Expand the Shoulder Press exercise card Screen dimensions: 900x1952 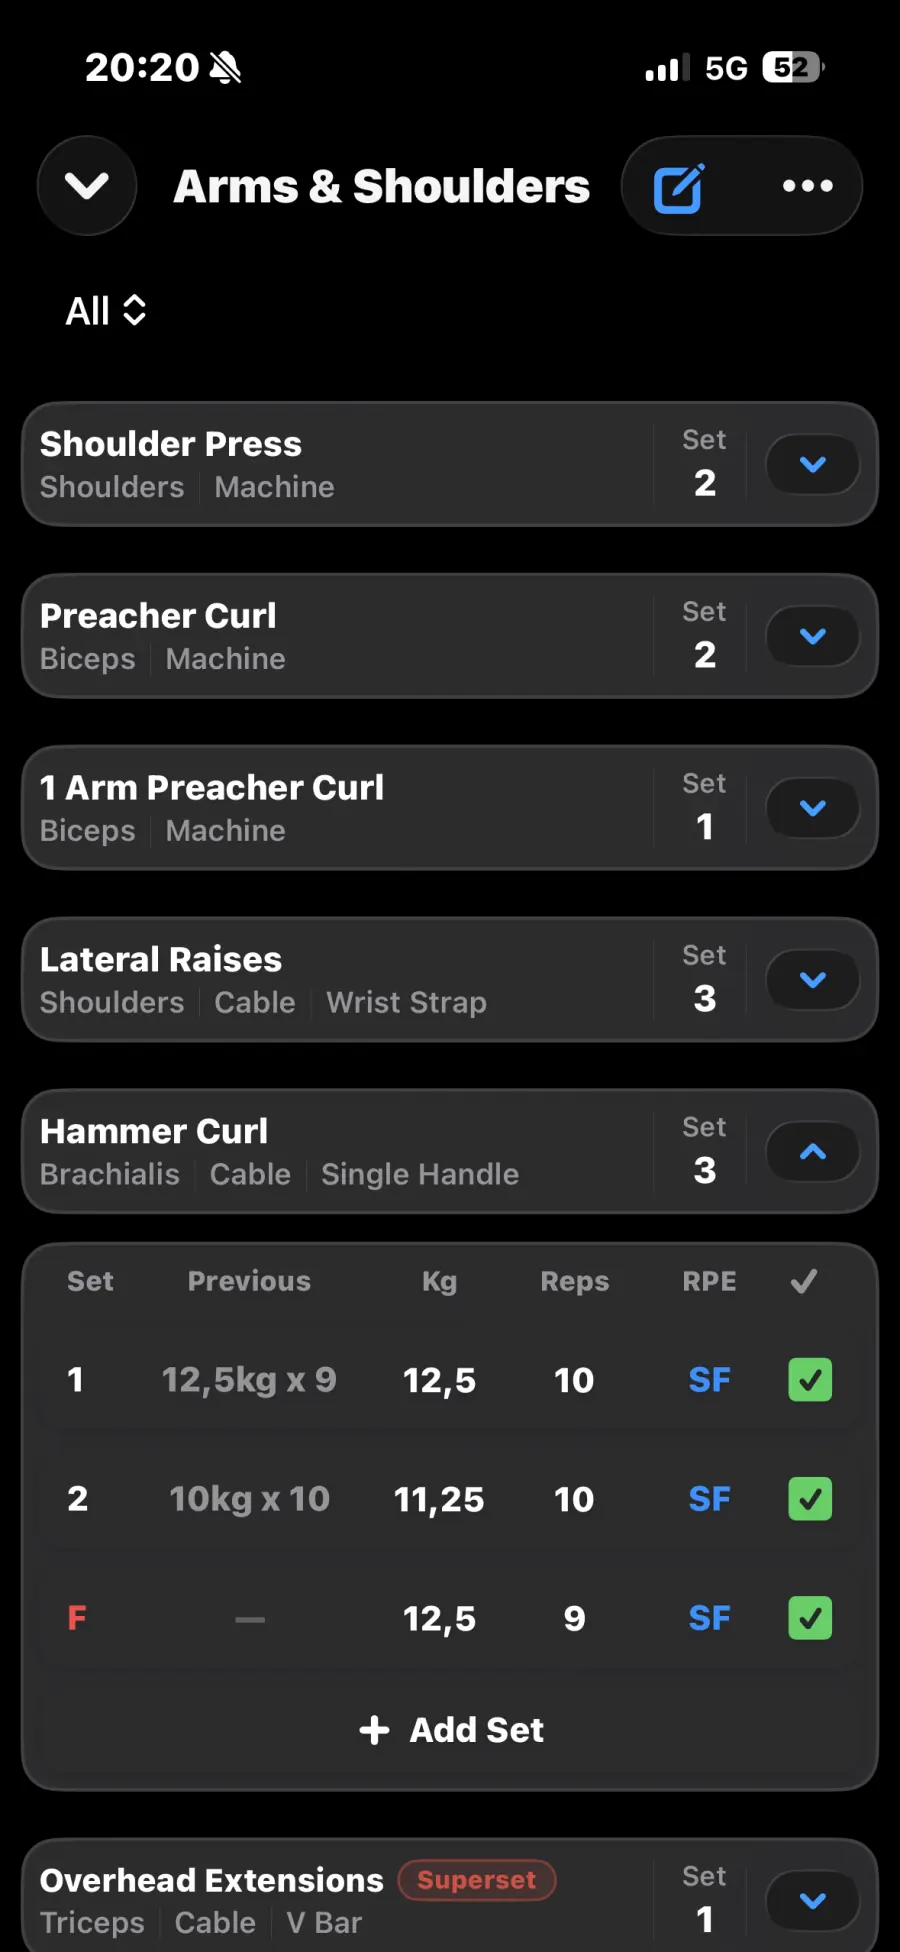812,464
